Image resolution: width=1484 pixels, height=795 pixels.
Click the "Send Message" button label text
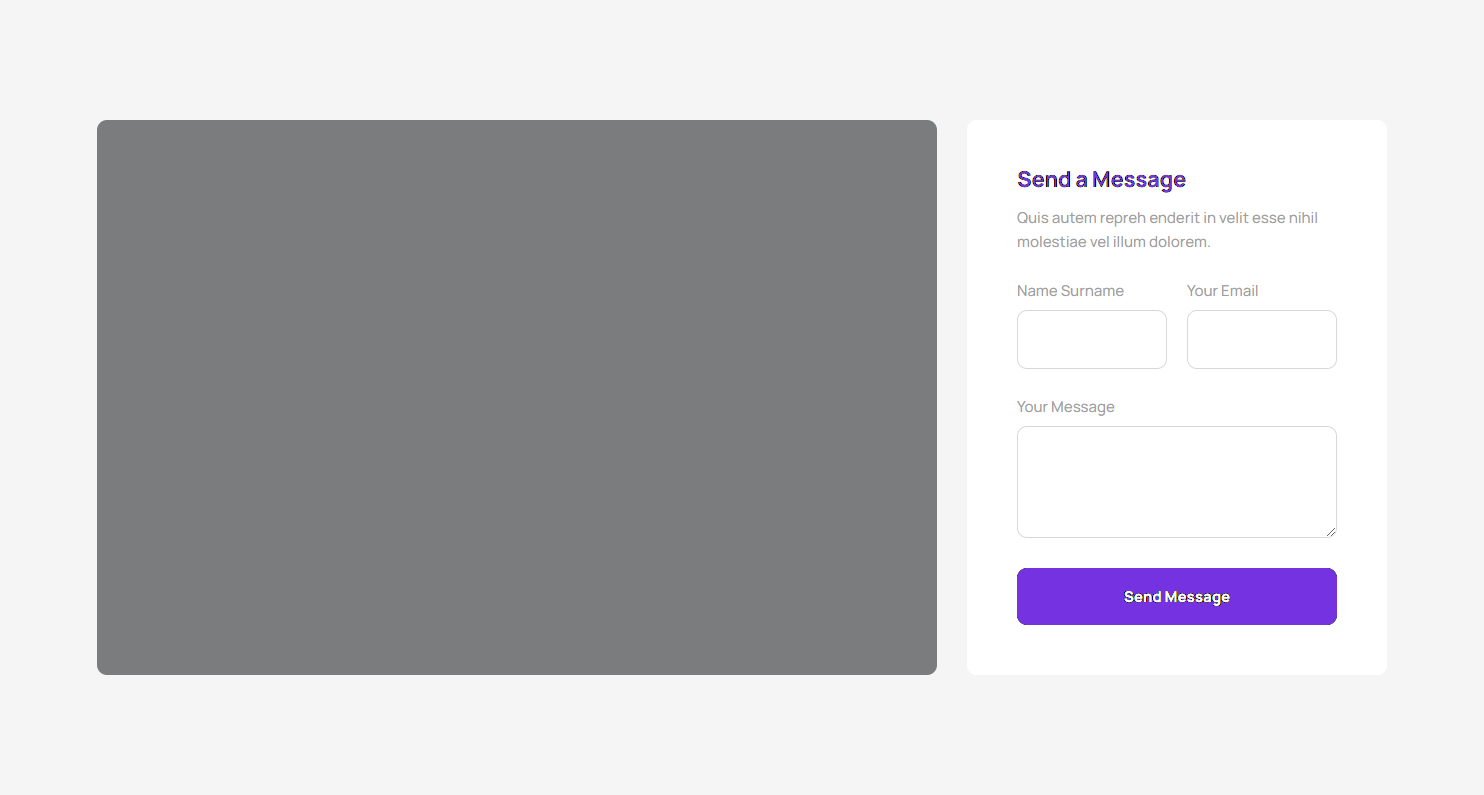click(x=1176, y=597)
